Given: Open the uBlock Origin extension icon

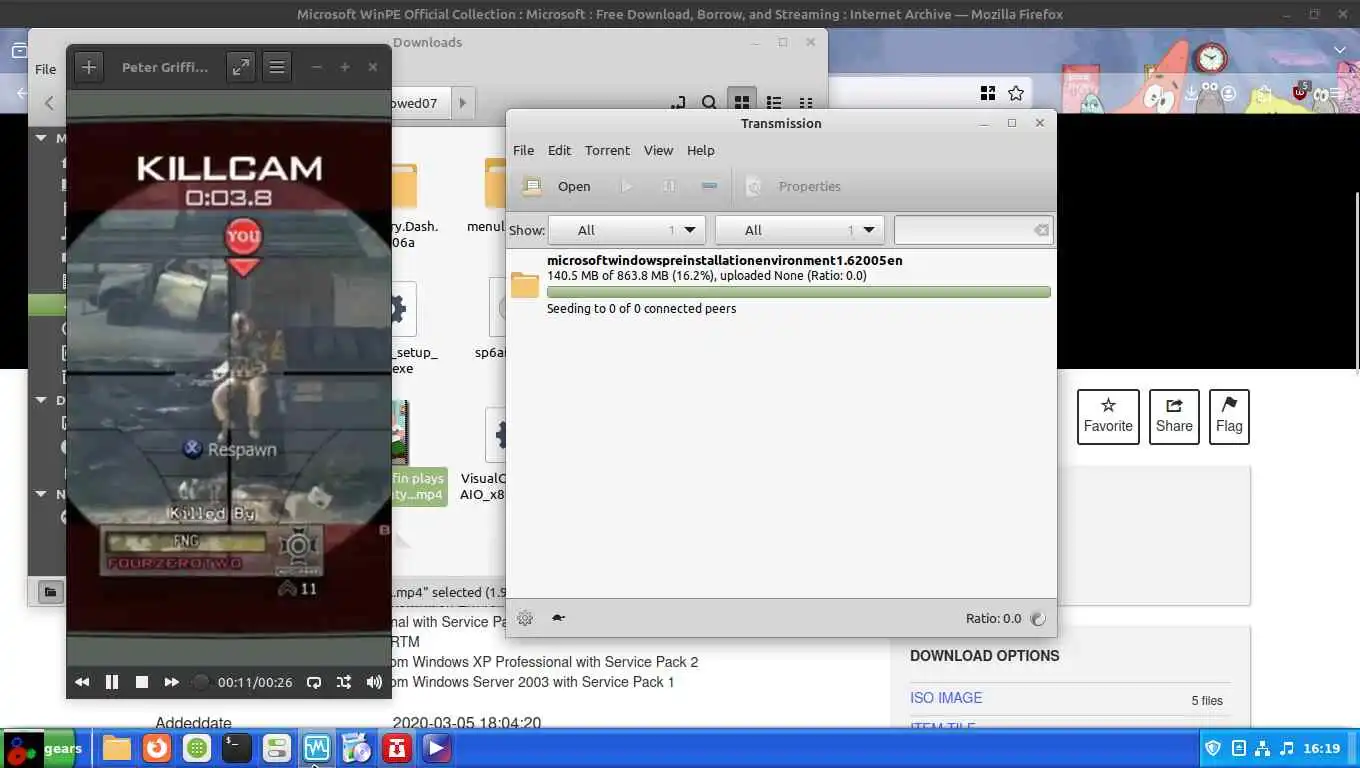Looking at the screenshot, I should (1300, 92).
